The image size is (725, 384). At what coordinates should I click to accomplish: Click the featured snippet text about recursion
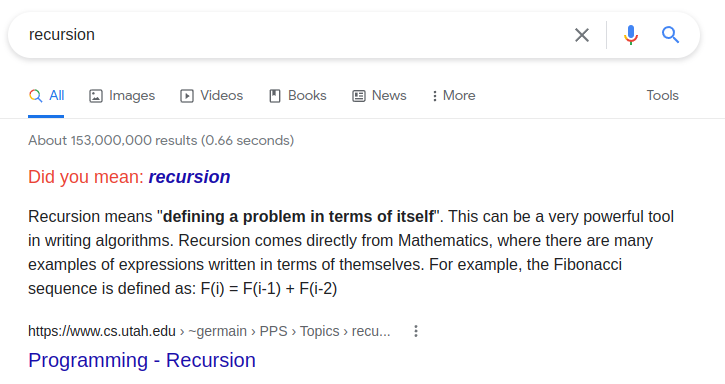click(x=351, y=253)
